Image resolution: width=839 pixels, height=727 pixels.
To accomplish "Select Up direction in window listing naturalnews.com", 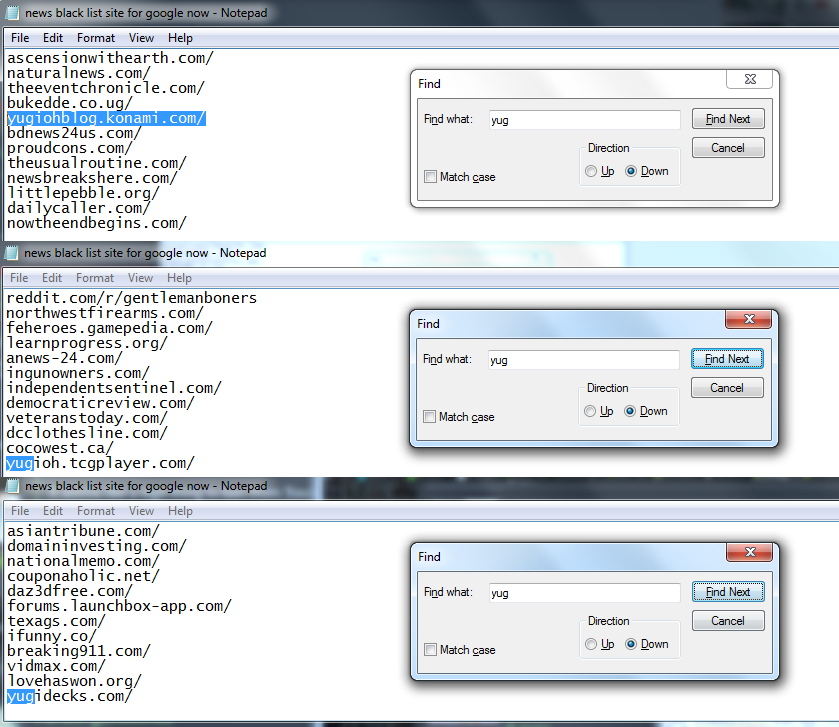I will 591,171.
